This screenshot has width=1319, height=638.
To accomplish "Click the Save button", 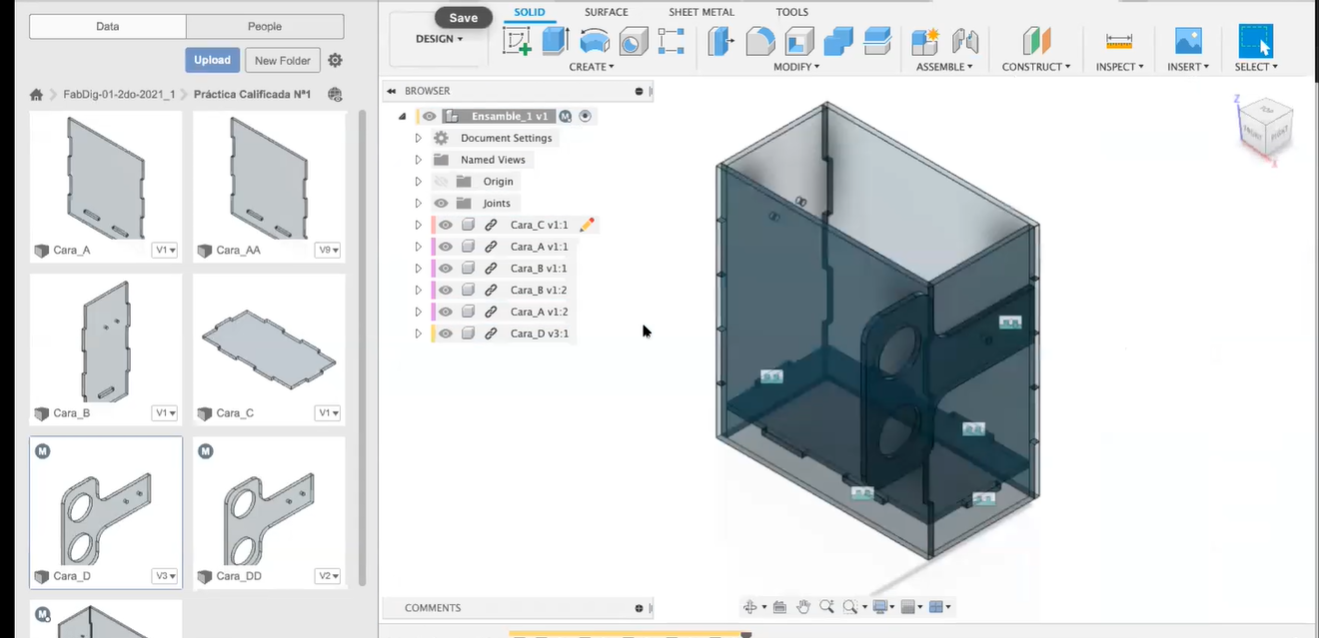I will (x=463, y=18).
